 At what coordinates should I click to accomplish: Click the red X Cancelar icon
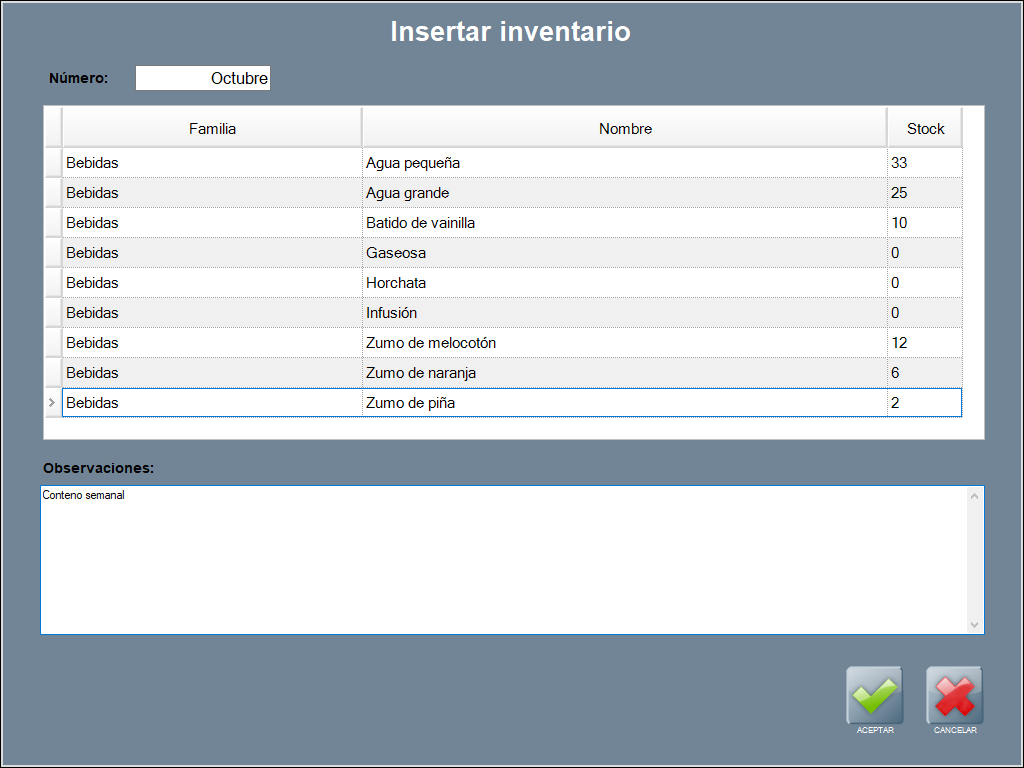coord(955,695)
